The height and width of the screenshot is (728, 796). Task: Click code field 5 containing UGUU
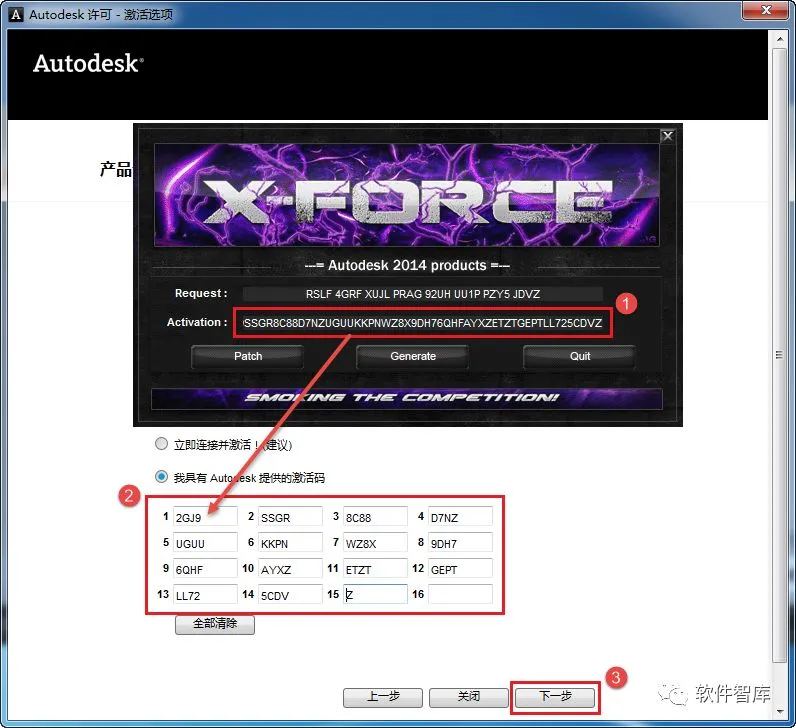[x=205, y=543]
